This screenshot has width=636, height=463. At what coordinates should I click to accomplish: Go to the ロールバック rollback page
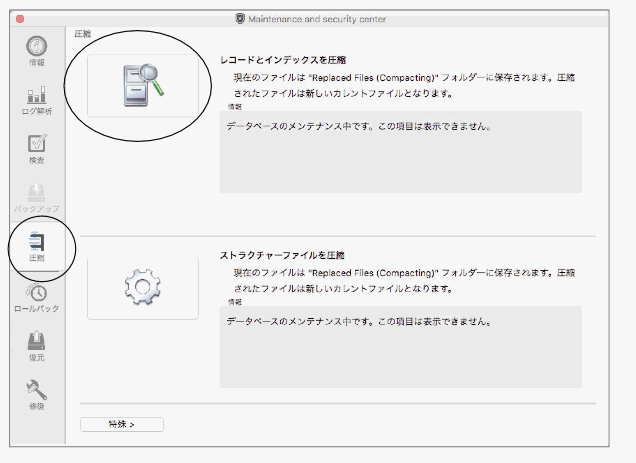37,296
